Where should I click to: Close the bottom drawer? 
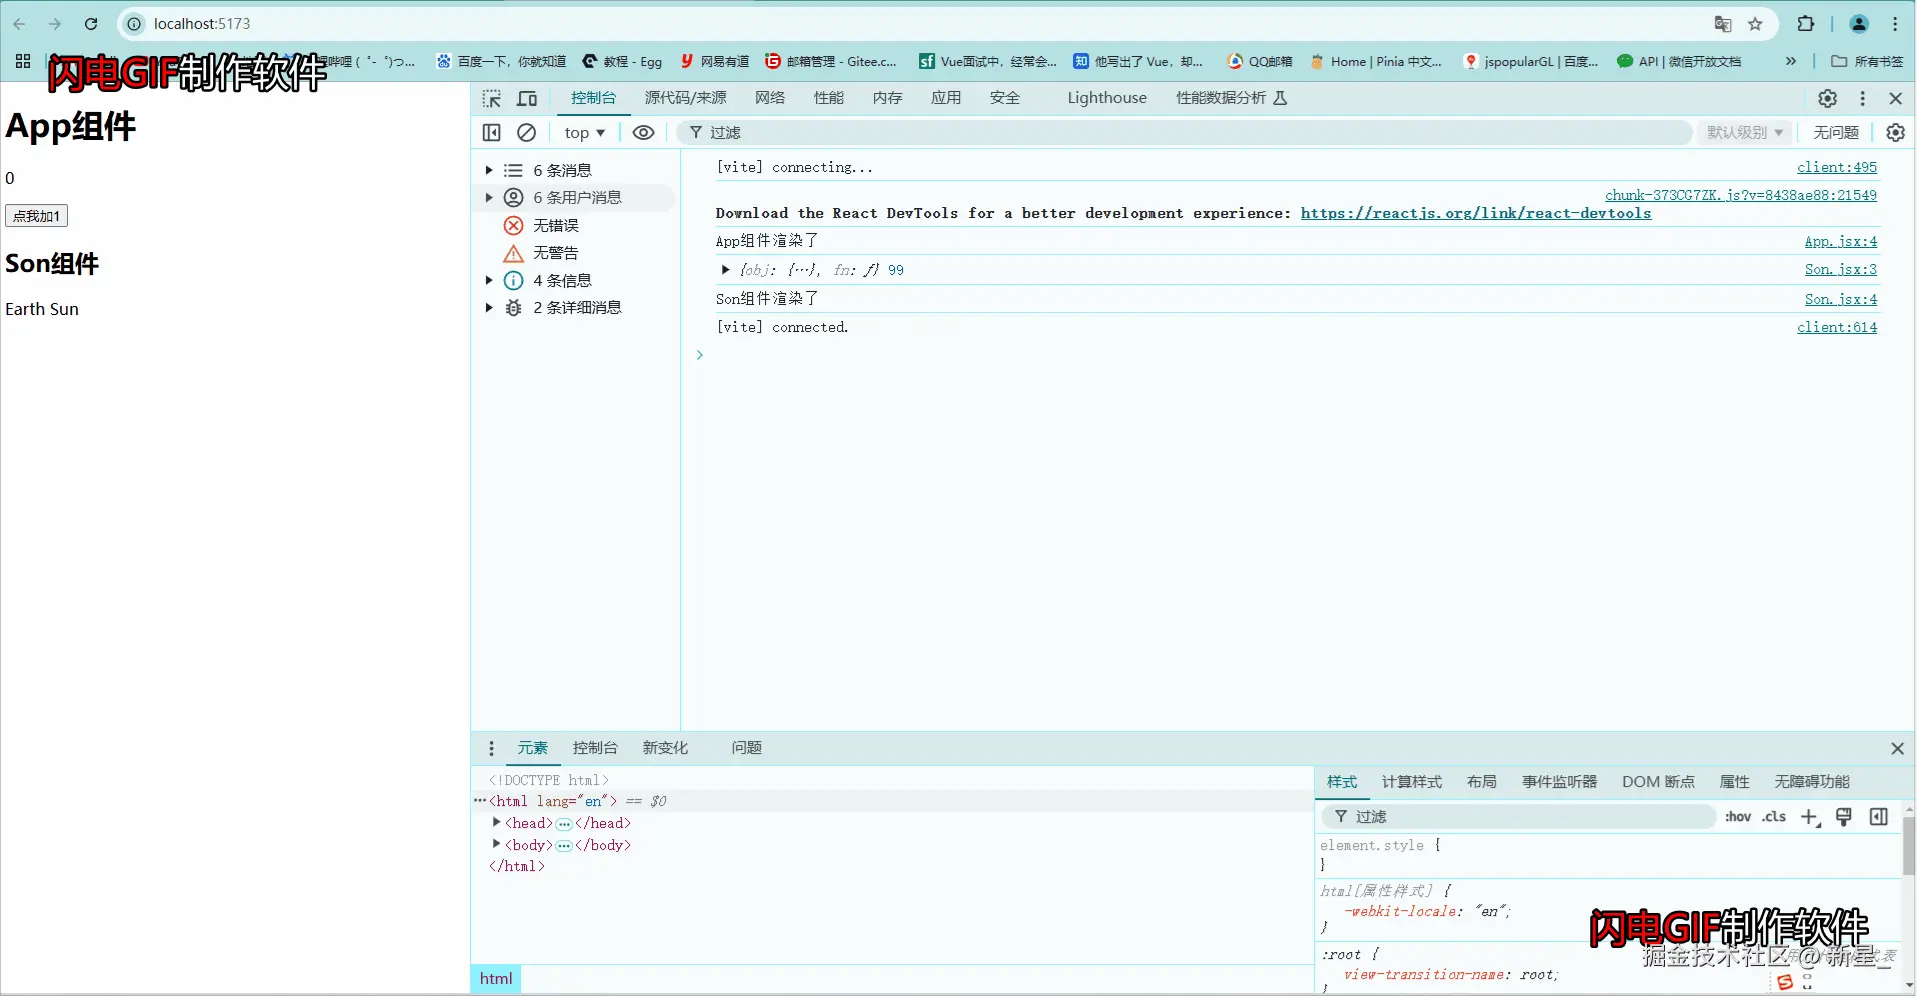point(1897,748)
